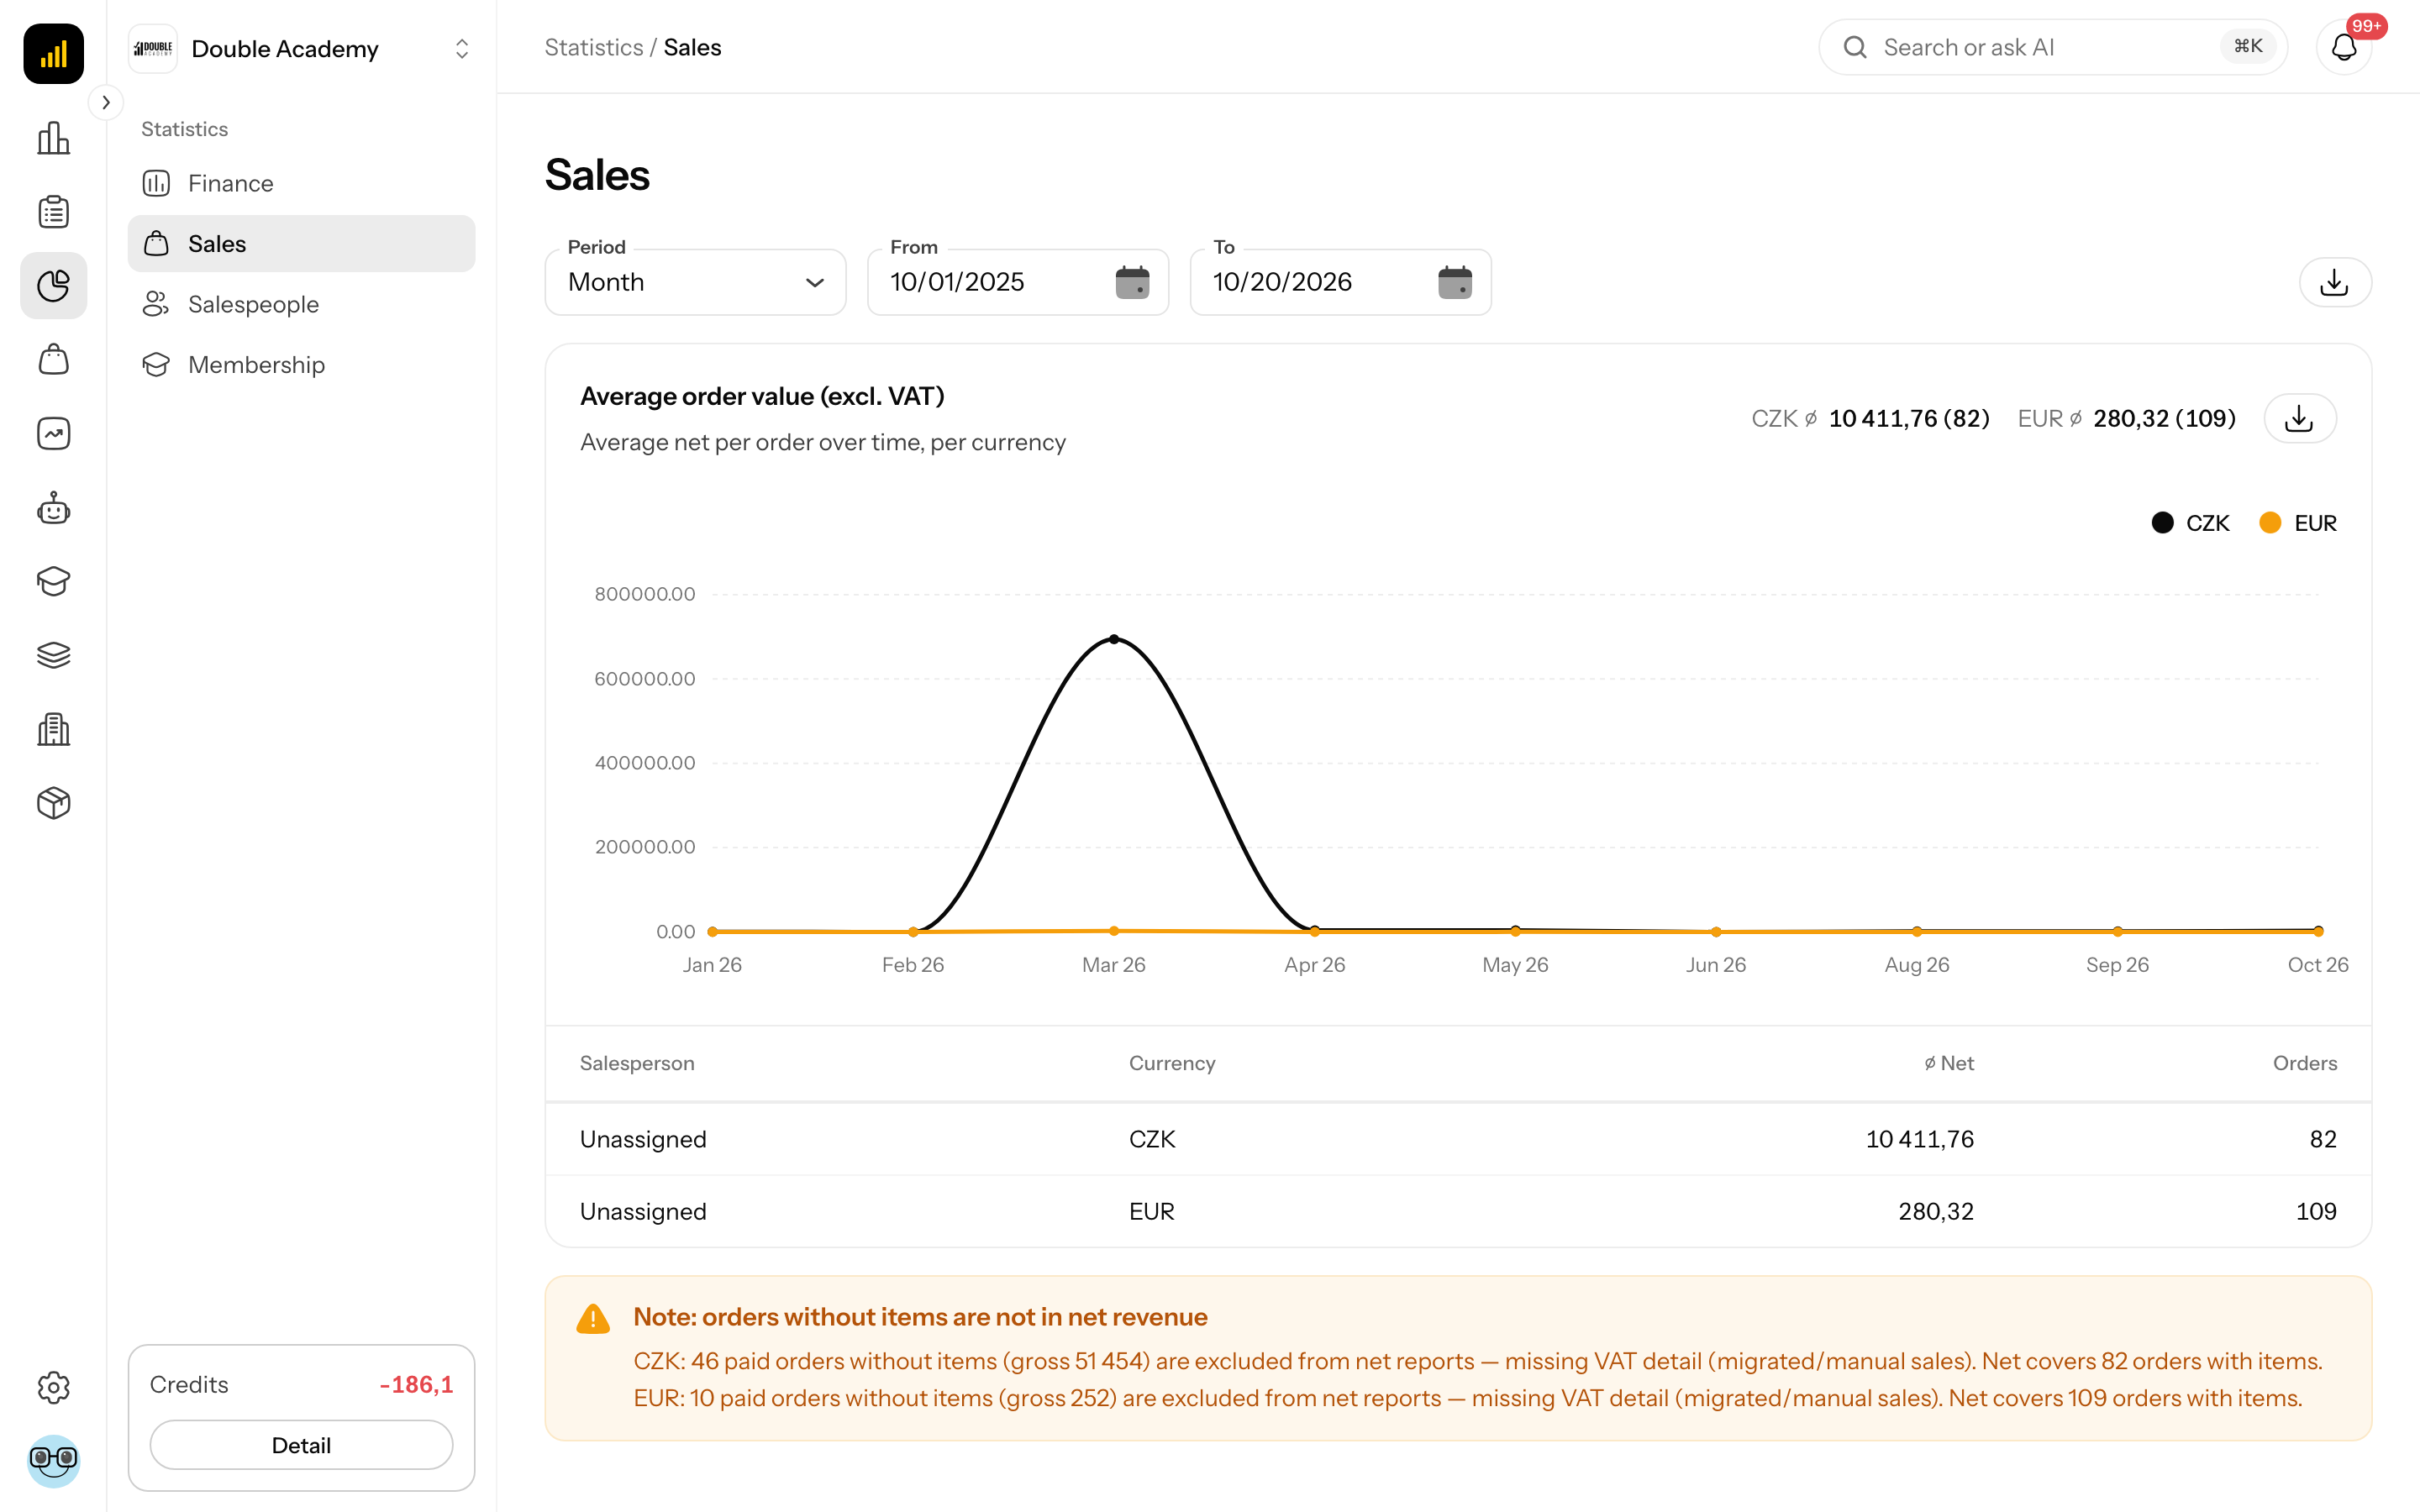Open Salespeople statistics
Image resolution: width=2420 pixels, height=1512 pixels.
[301, 304]
